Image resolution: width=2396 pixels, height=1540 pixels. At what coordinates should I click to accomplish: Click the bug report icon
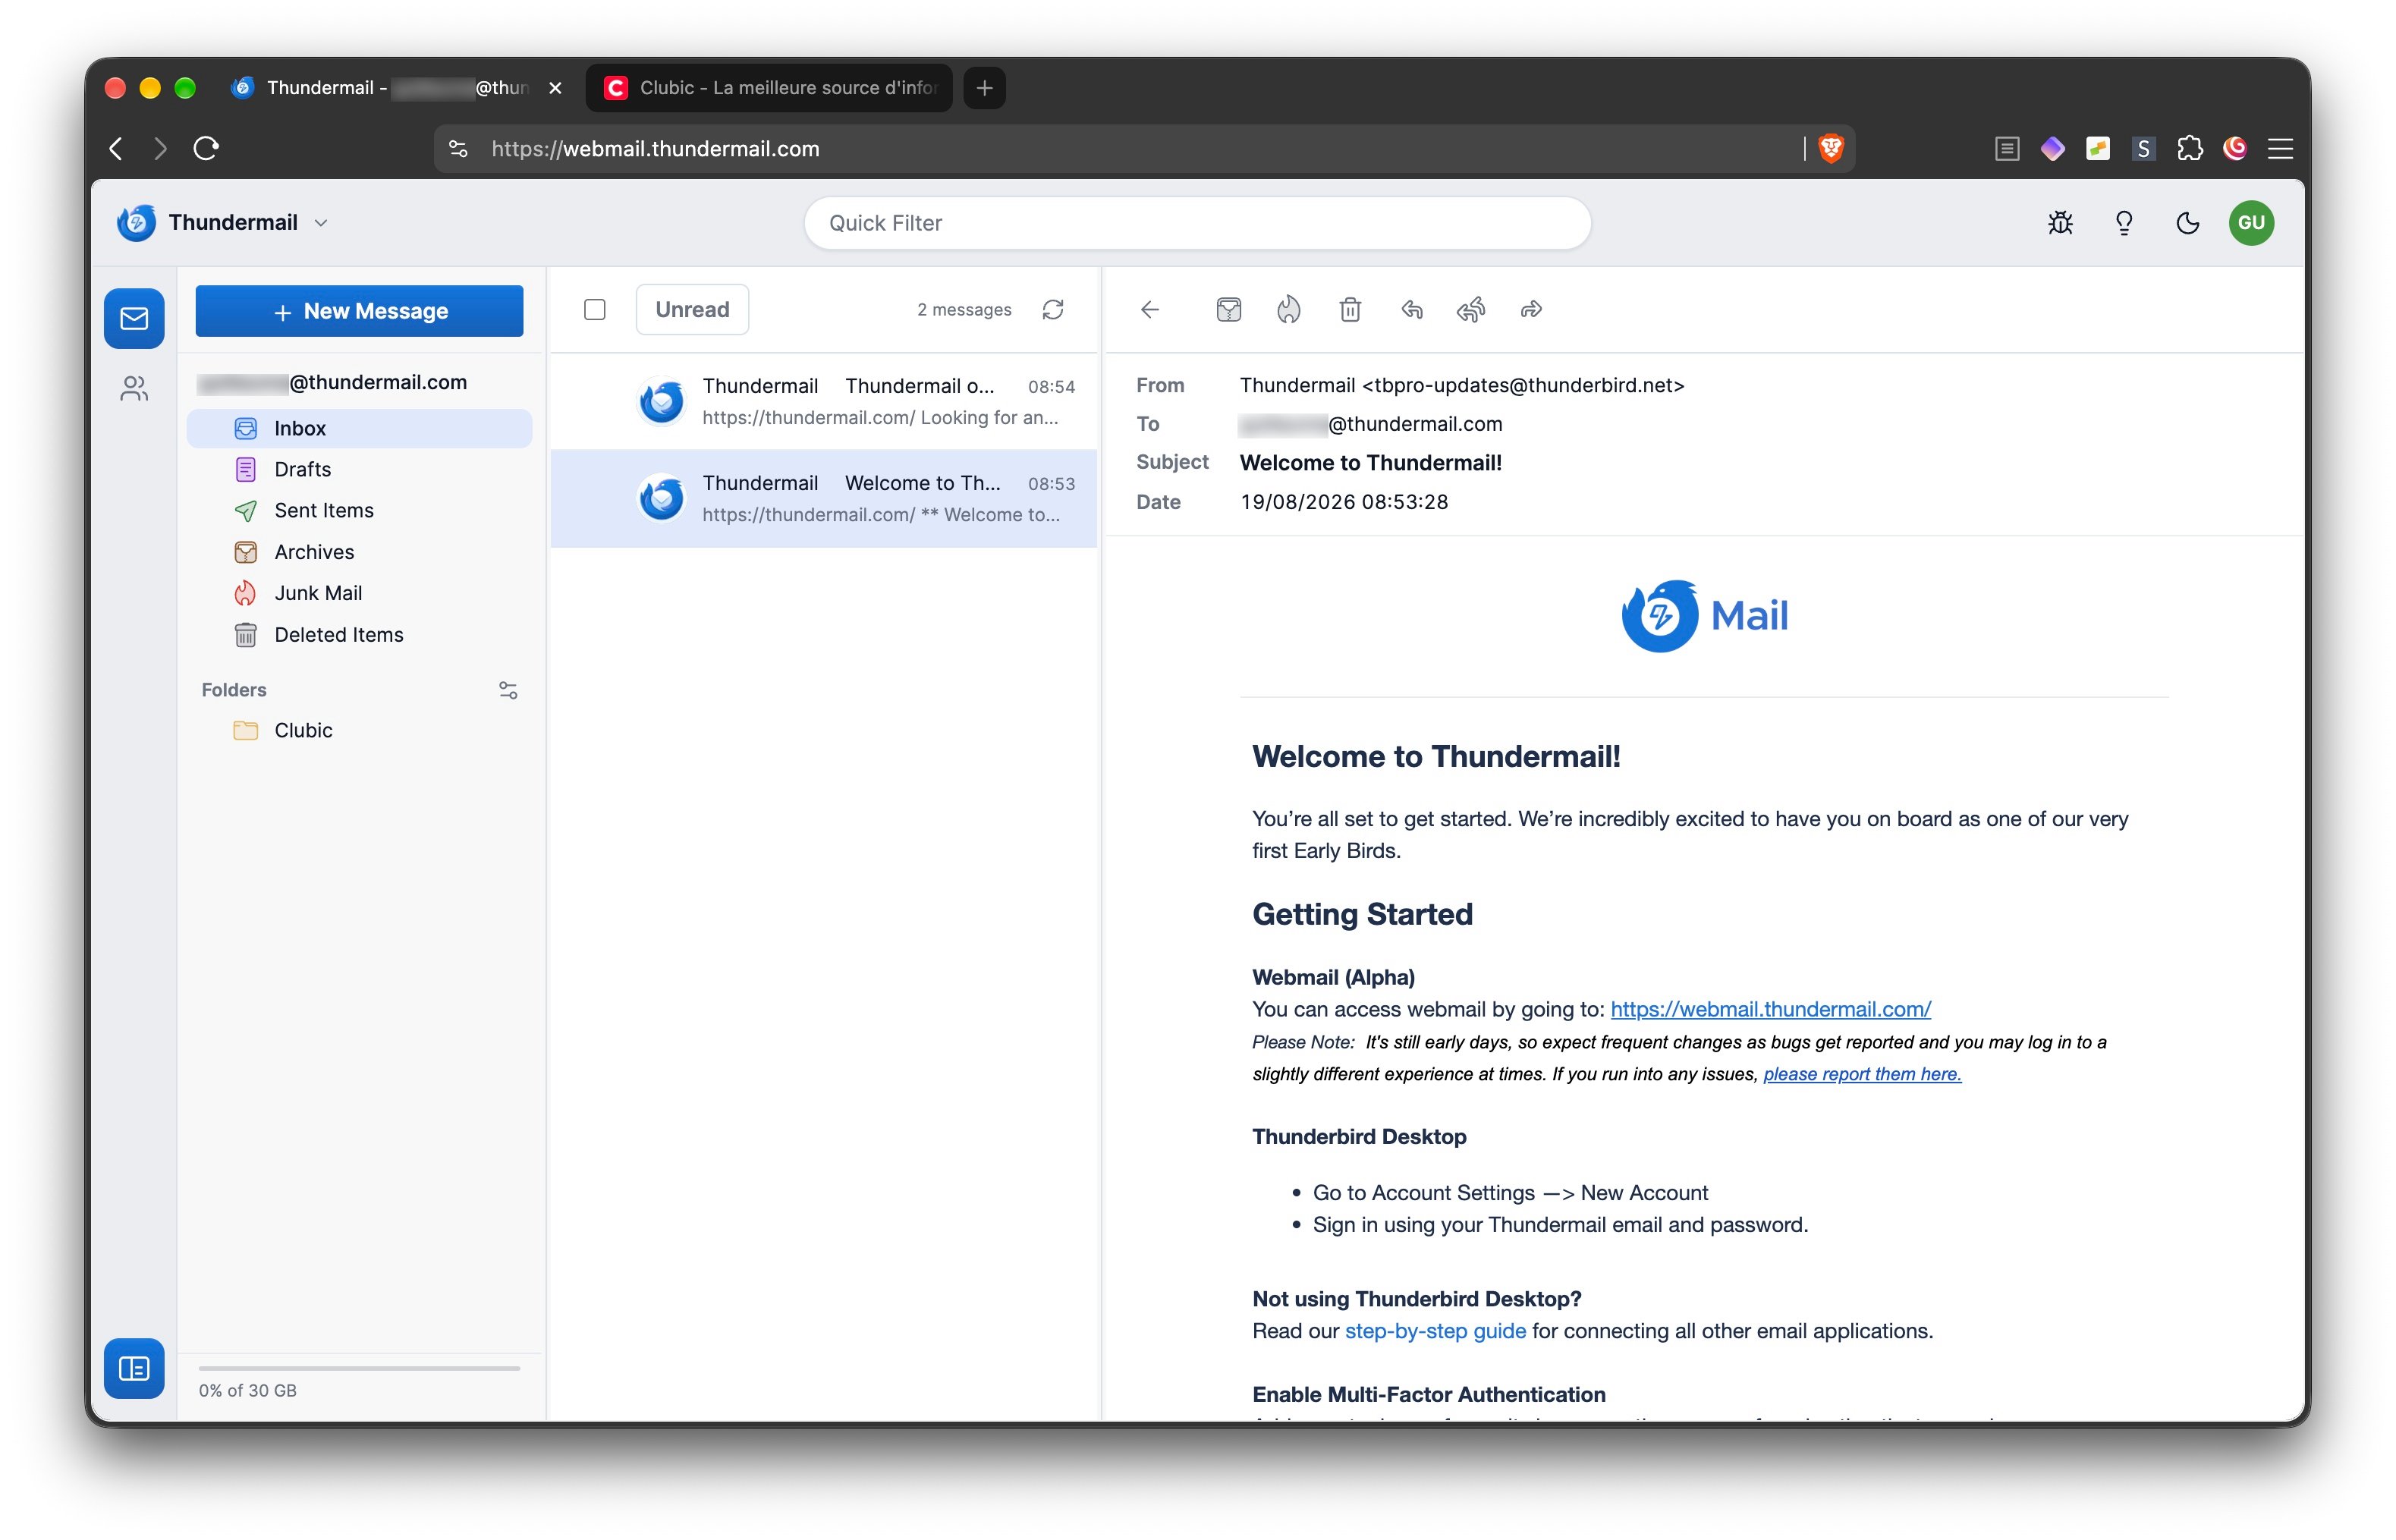pyautogui.click(x=2060, y=222)
